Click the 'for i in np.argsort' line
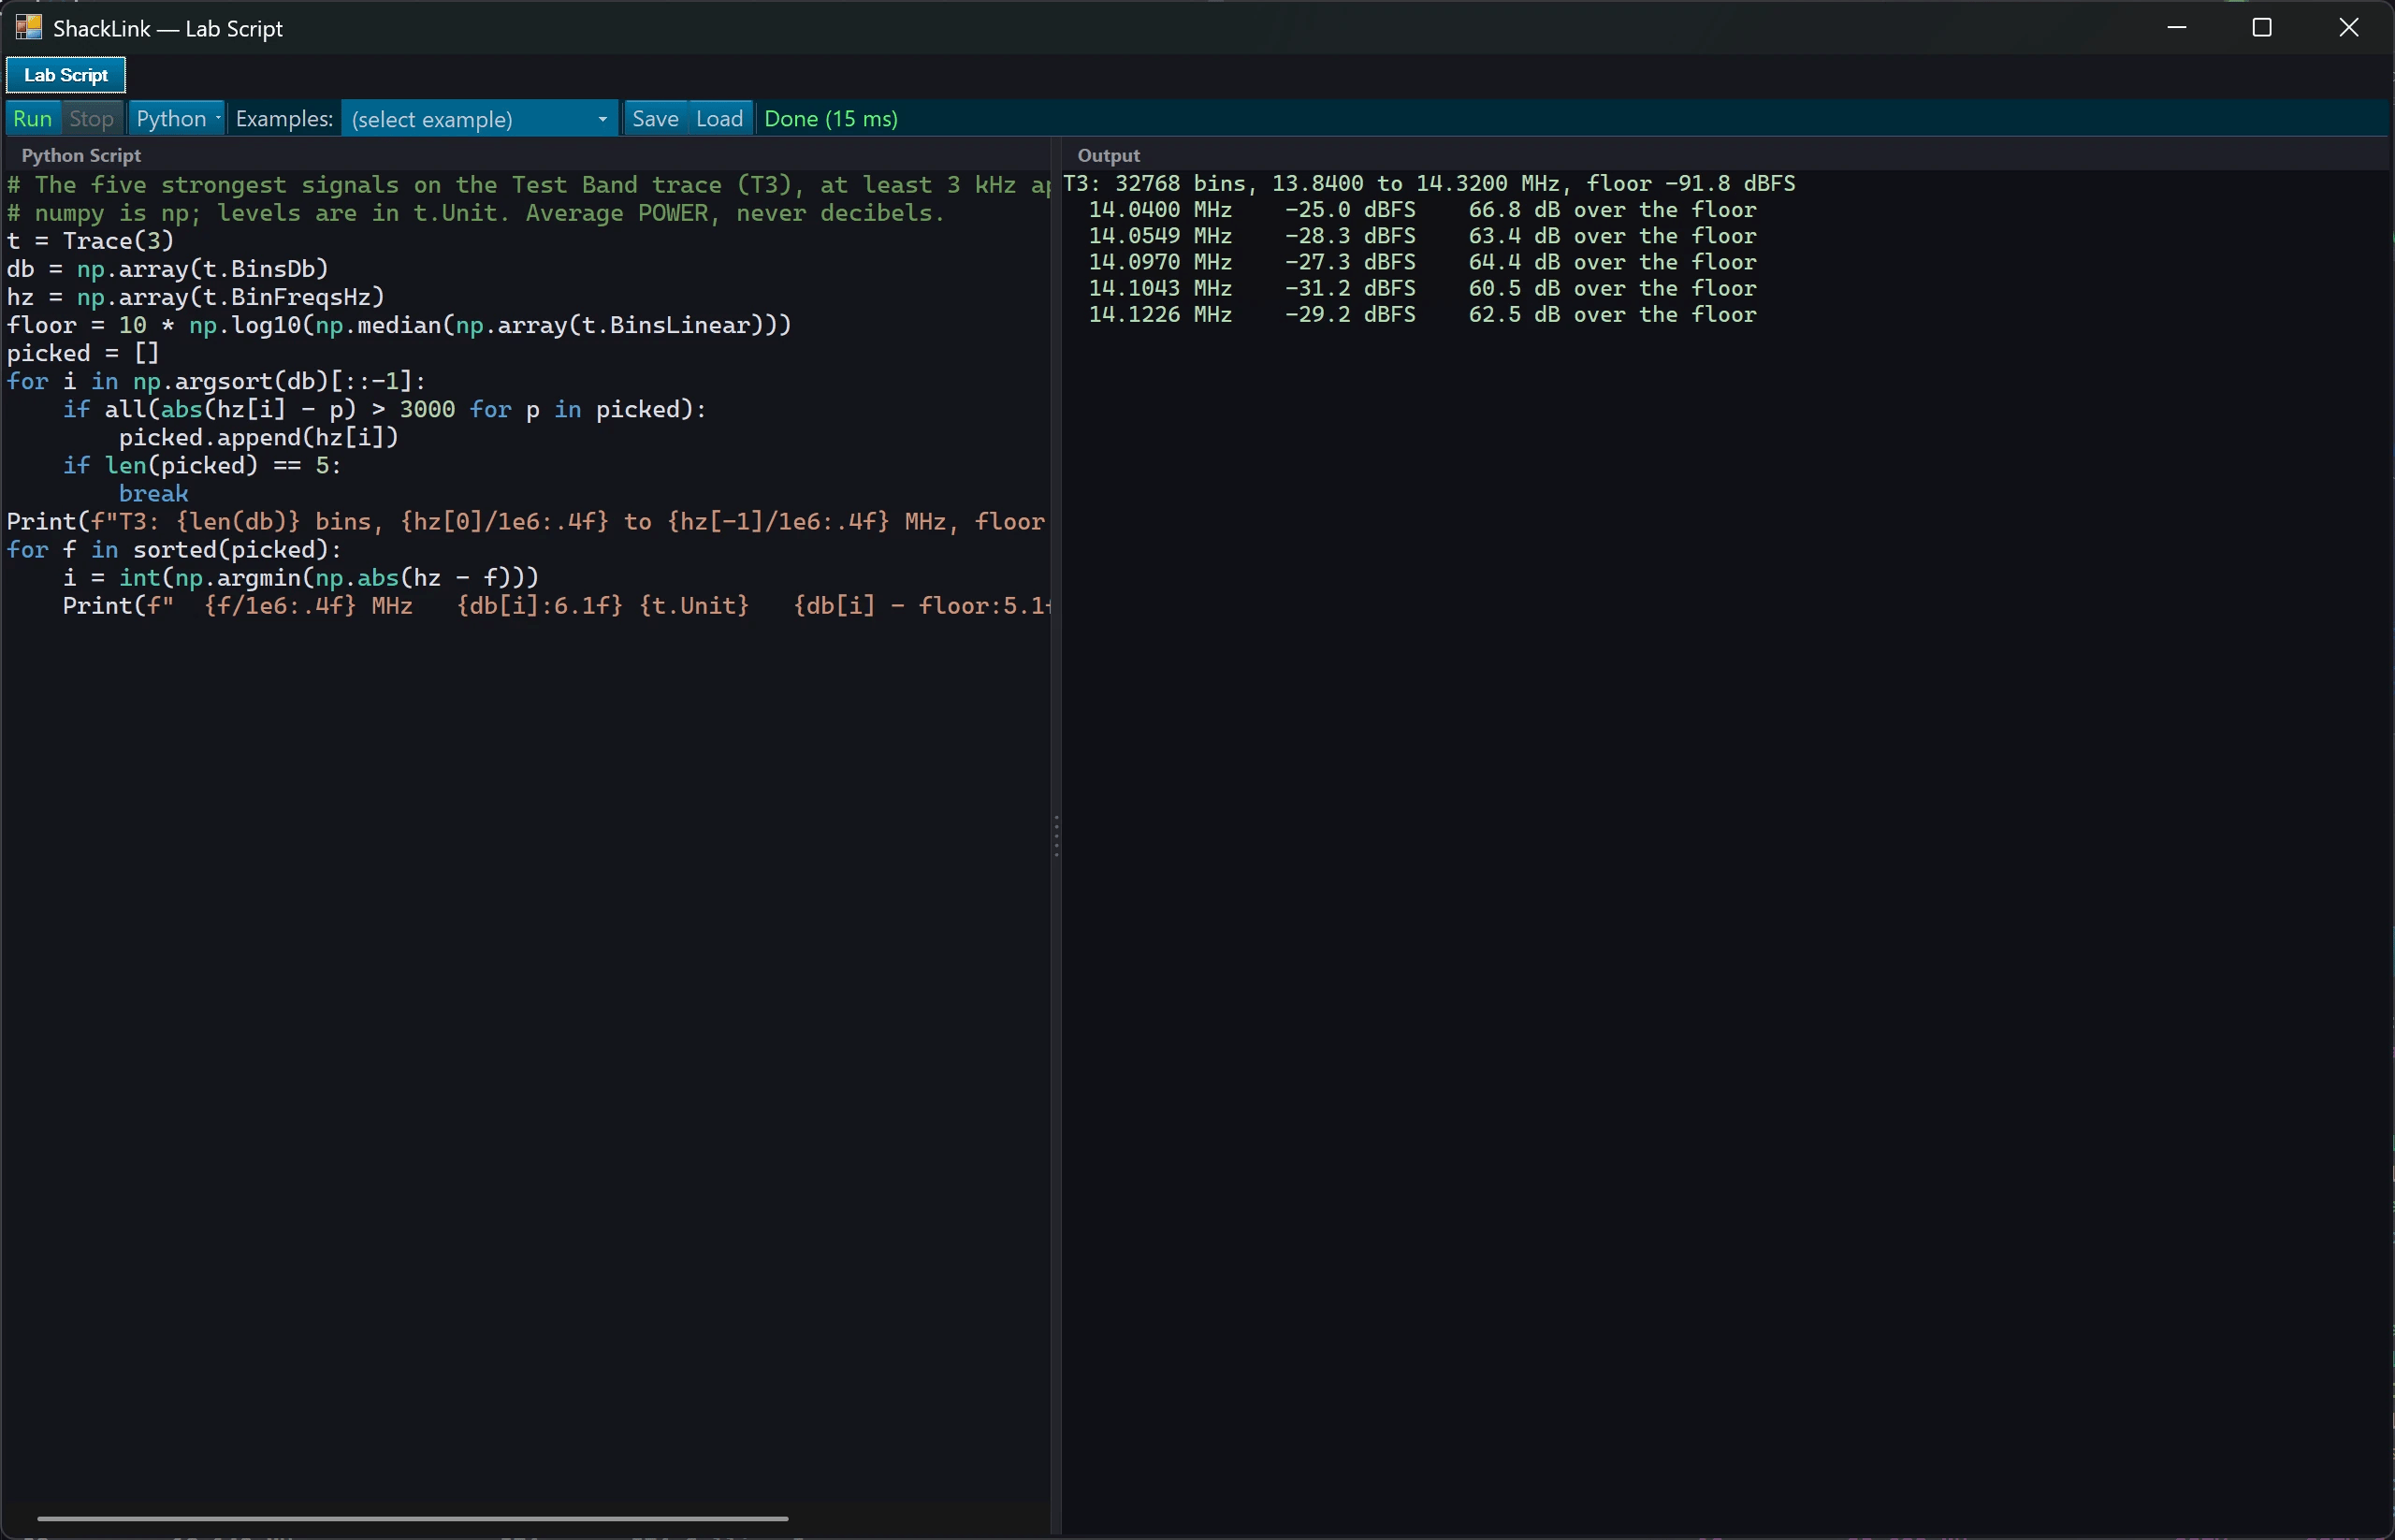 pos(217,381)
